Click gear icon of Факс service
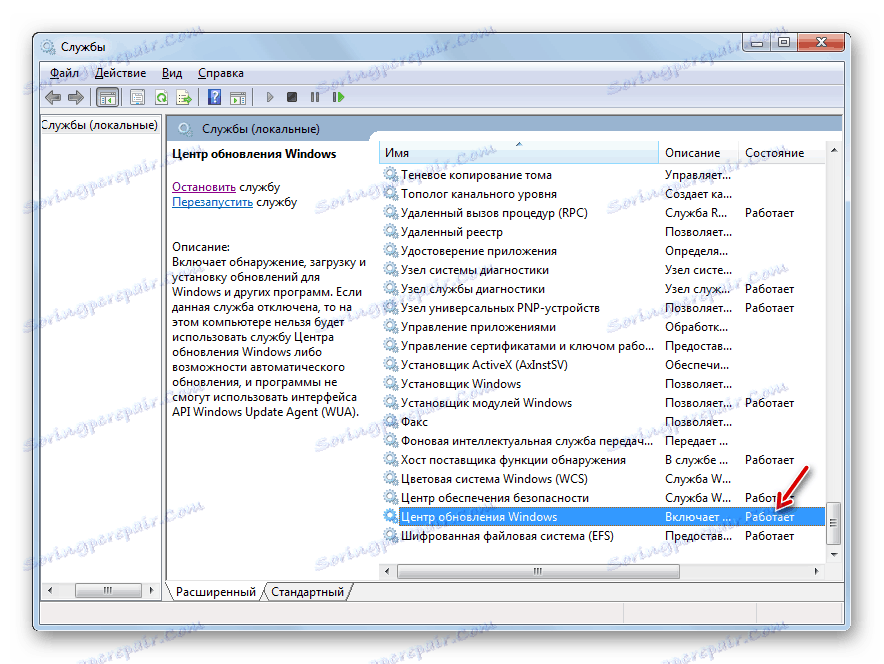The width and height of the screenshot is (884, 664). 391,421
